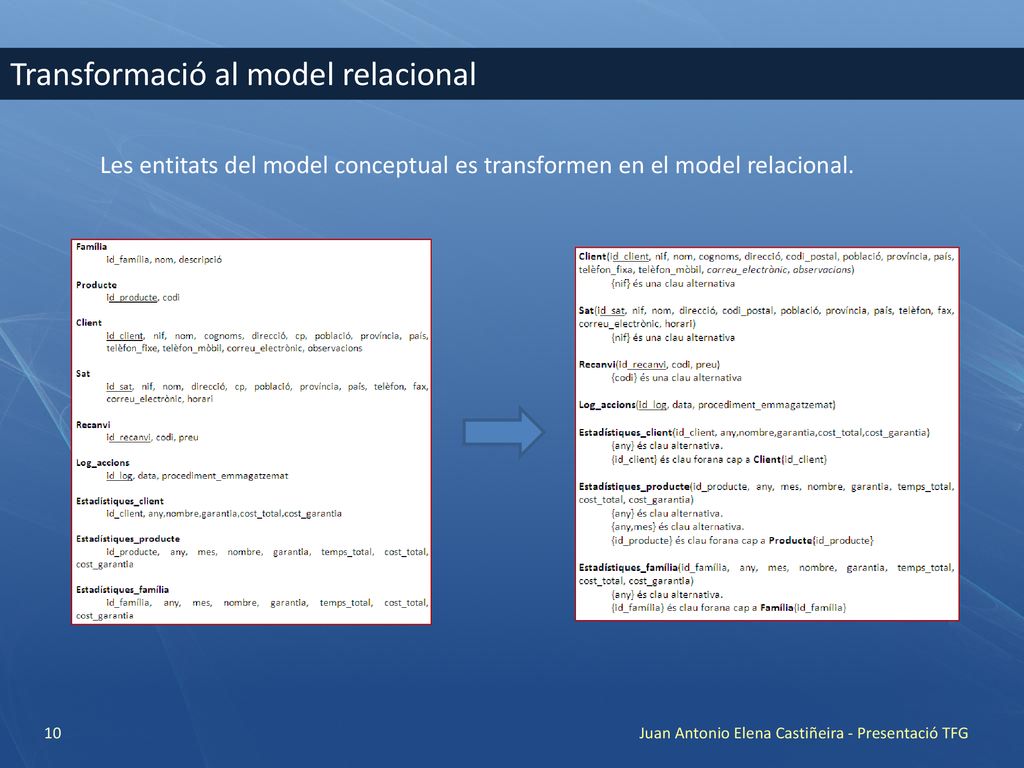1024x768 pixels.
Task: Click 'id_família, nom, descripció' attribute line
Action: (x=164, y=259)
